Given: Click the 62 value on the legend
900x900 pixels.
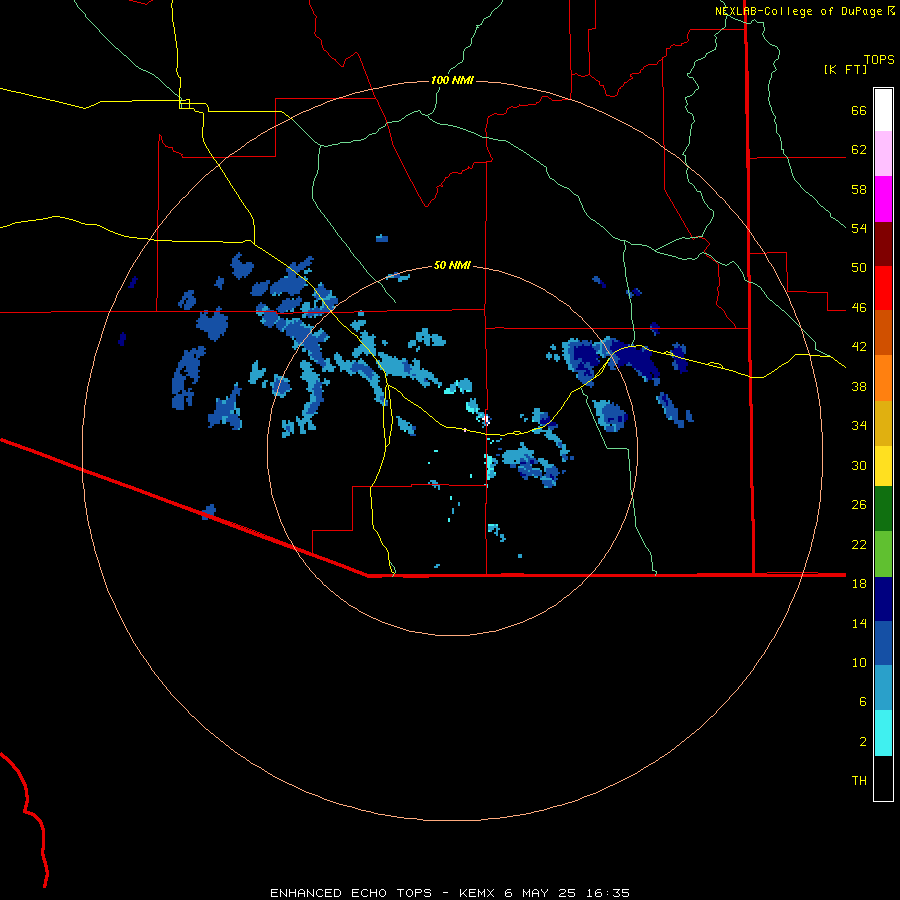Looking at the screenshot, I should 859,150.
